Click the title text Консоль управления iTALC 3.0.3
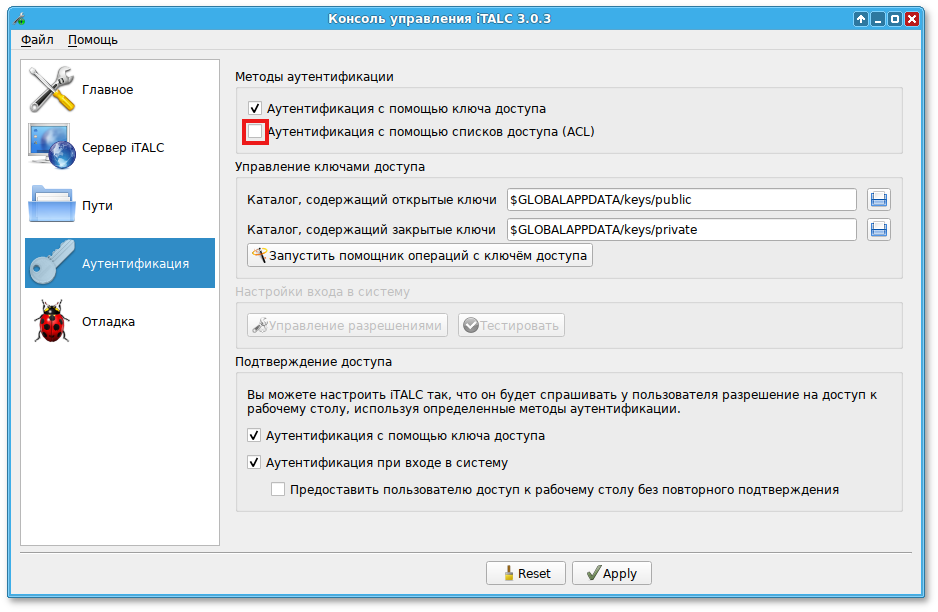Viewport: 938px width, 612px height. (440, 19)
